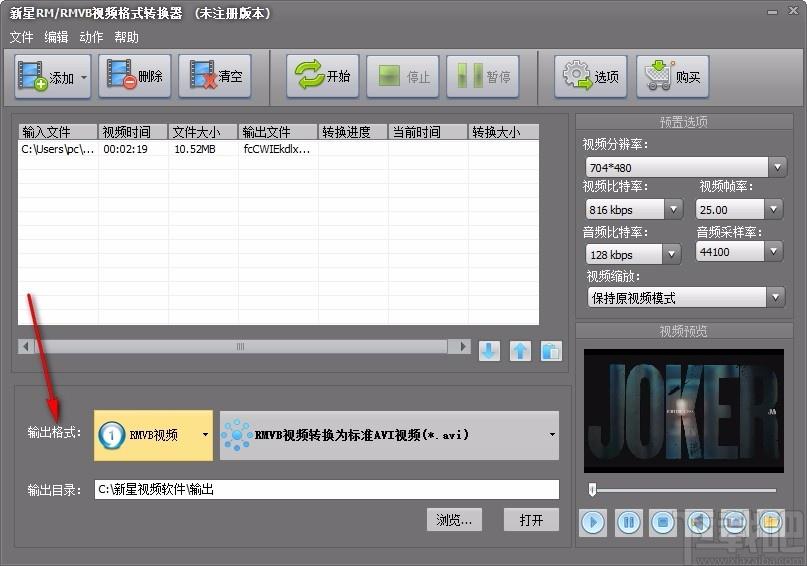
Task: Open the 动作 menu
Action: pyautogui.click(x=91, y=37)
